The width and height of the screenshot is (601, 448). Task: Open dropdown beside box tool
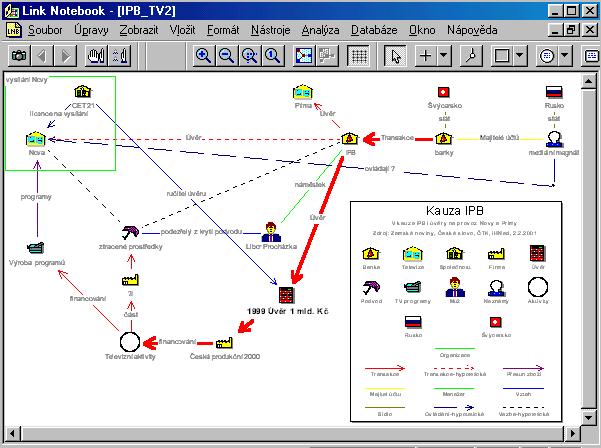click(x=519, y=56)
